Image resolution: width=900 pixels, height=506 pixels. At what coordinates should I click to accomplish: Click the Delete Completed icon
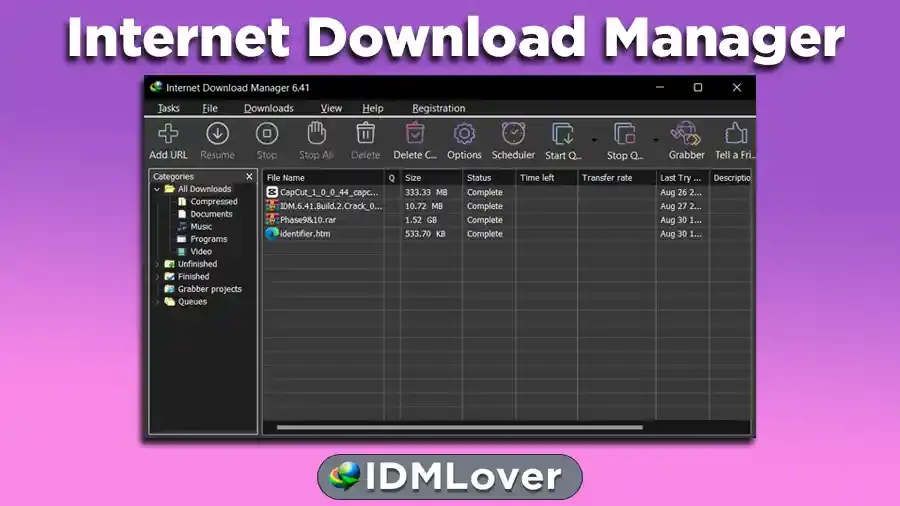coord(415,134)
